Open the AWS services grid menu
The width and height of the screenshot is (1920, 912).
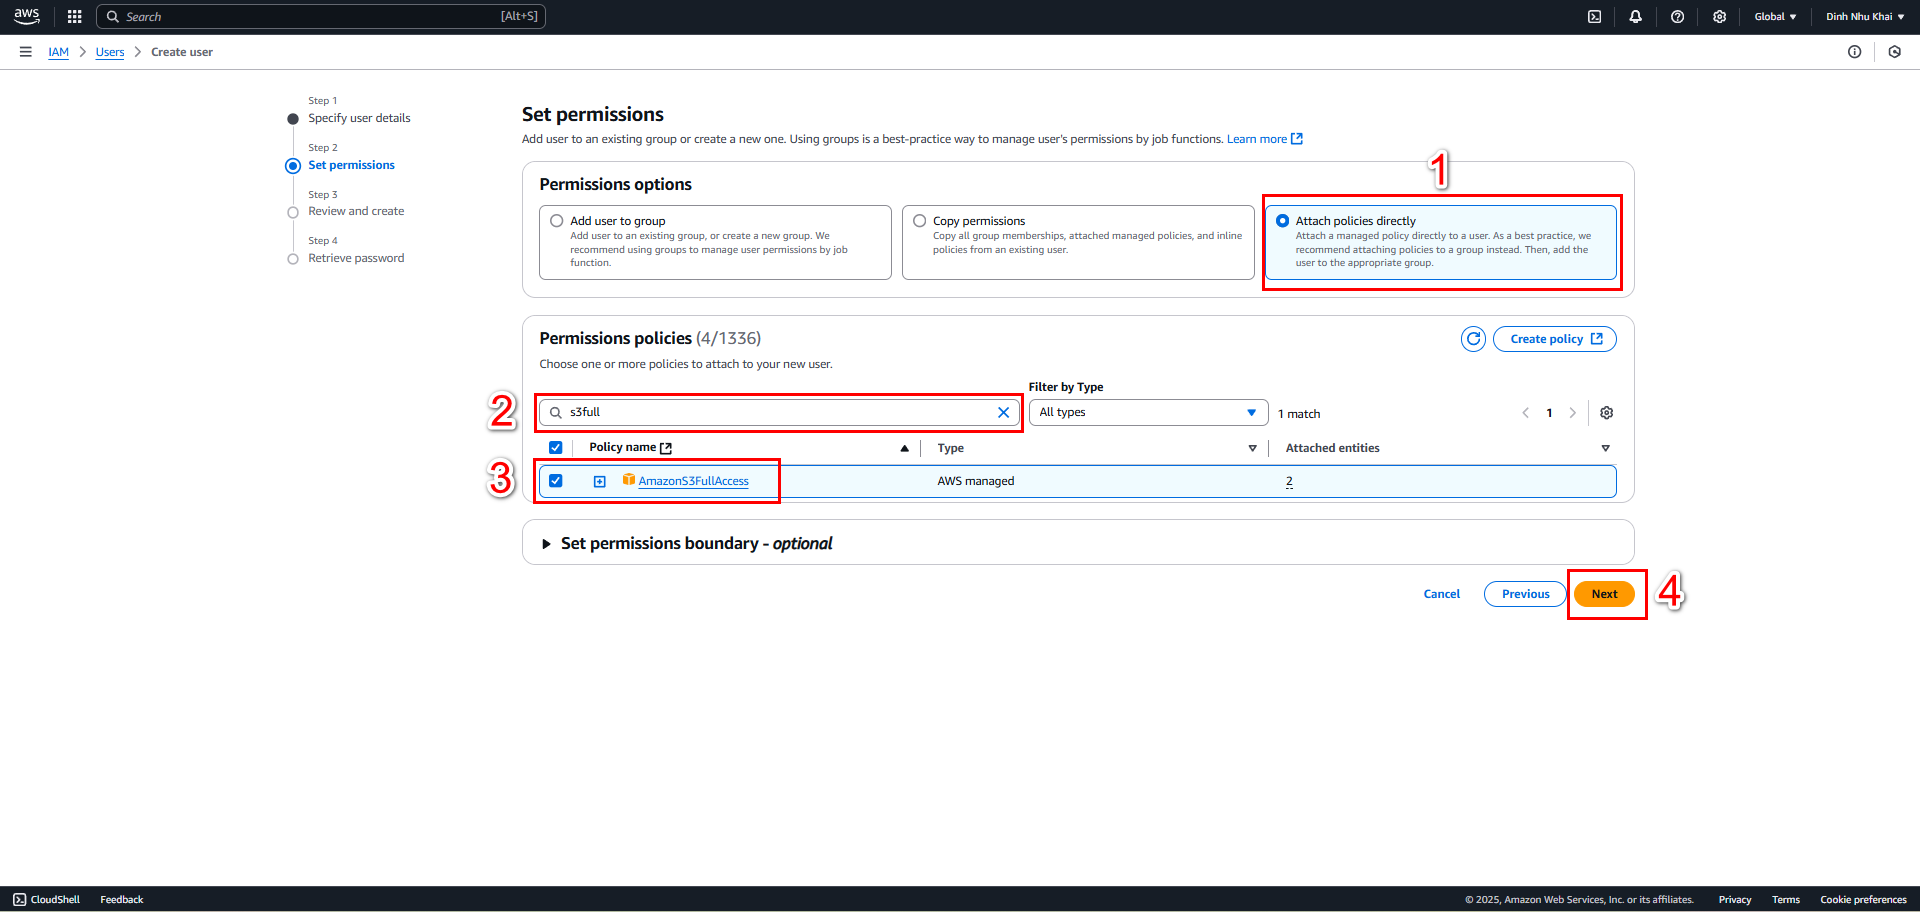74,17
